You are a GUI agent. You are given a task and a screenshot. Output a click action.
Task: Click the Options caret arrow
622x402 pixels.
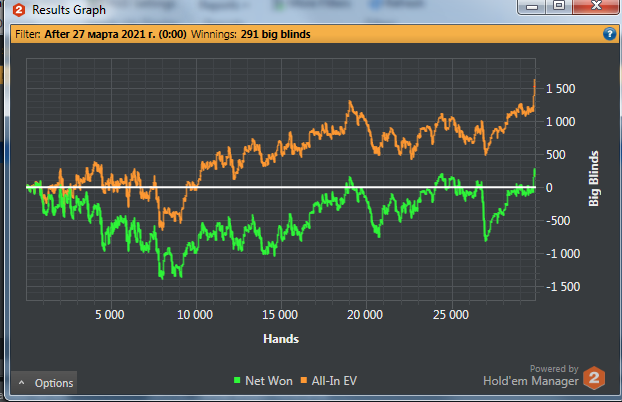[21, 383]
